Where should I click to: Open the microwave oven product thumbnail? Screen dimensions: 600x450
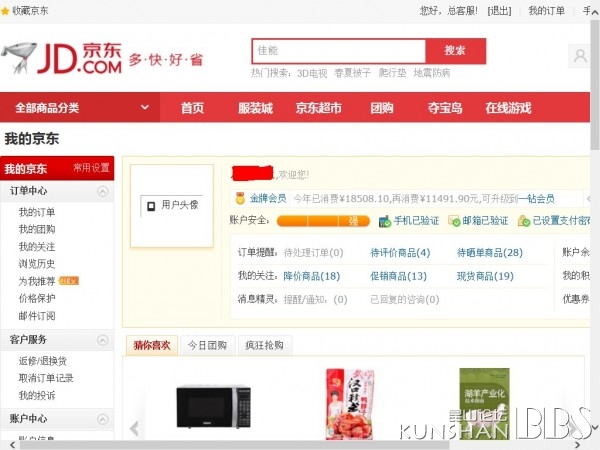(x=214, y=406)
